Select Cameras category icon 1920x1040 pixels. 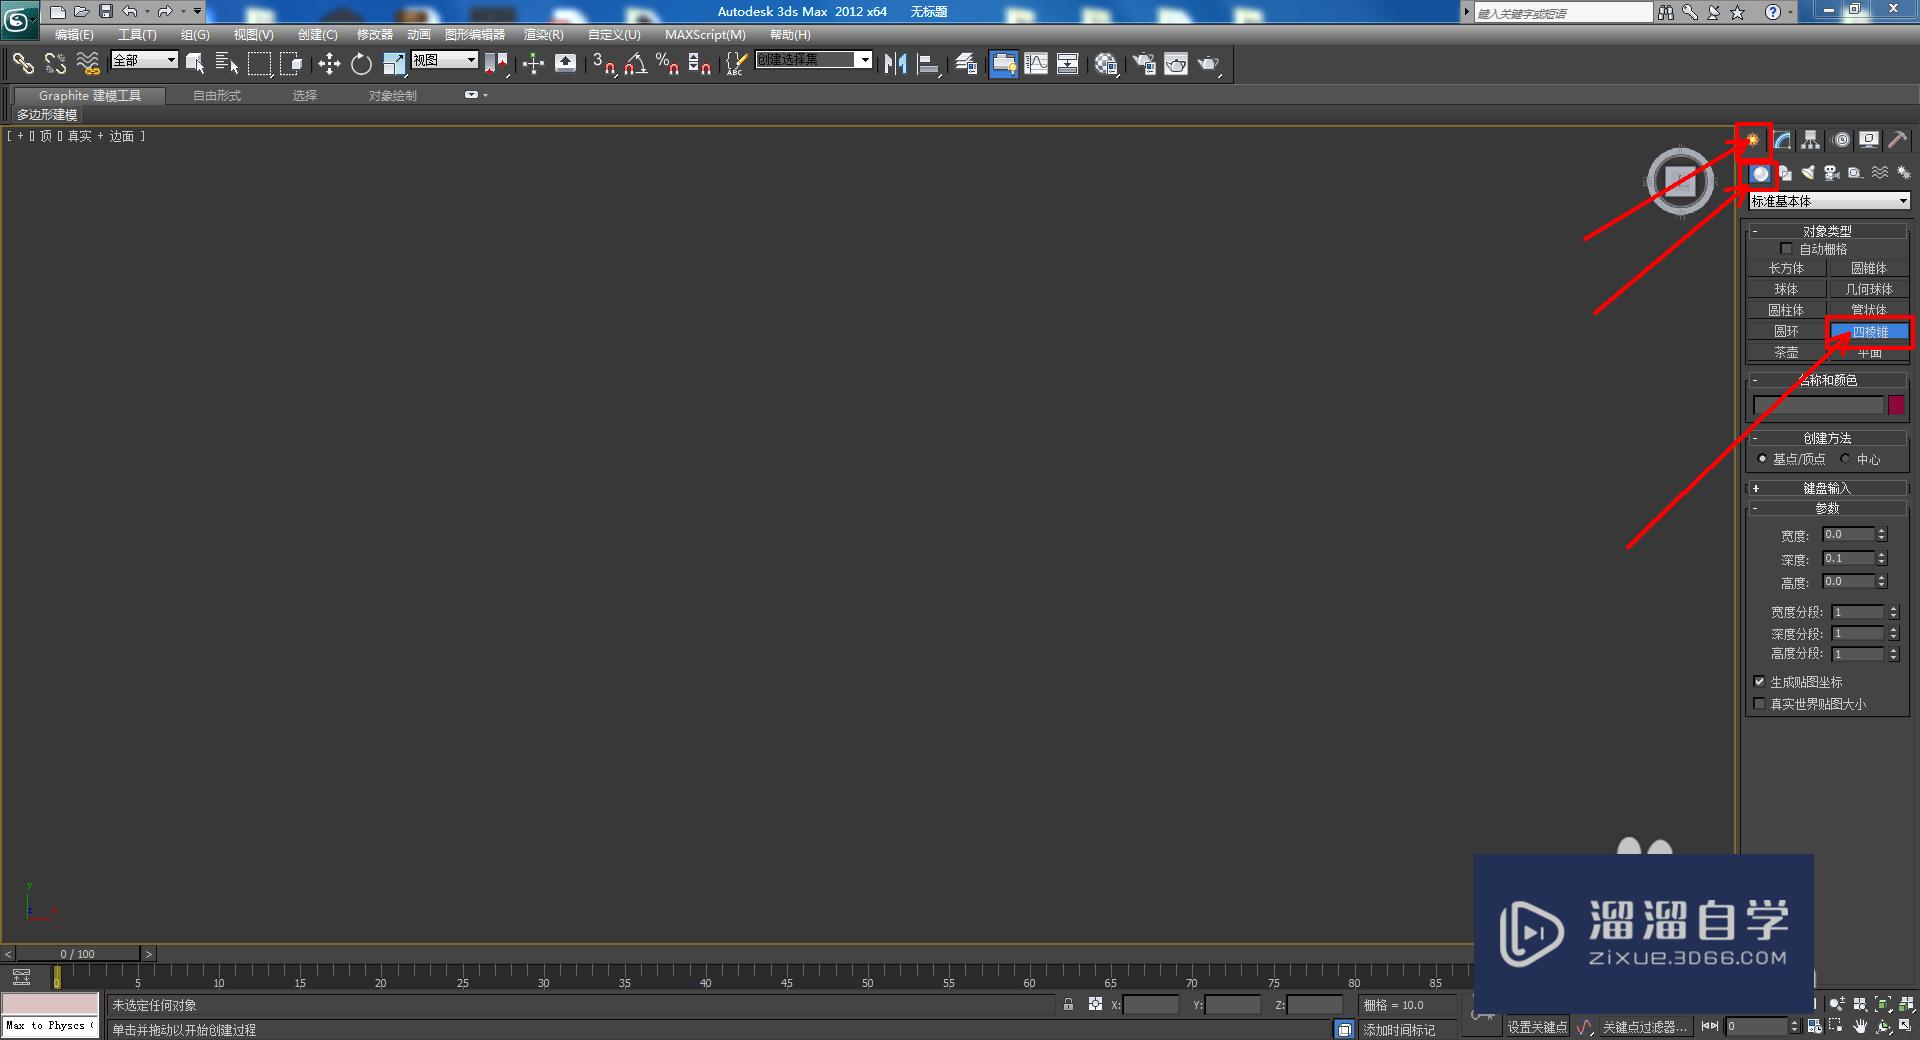coord(1832,173)
